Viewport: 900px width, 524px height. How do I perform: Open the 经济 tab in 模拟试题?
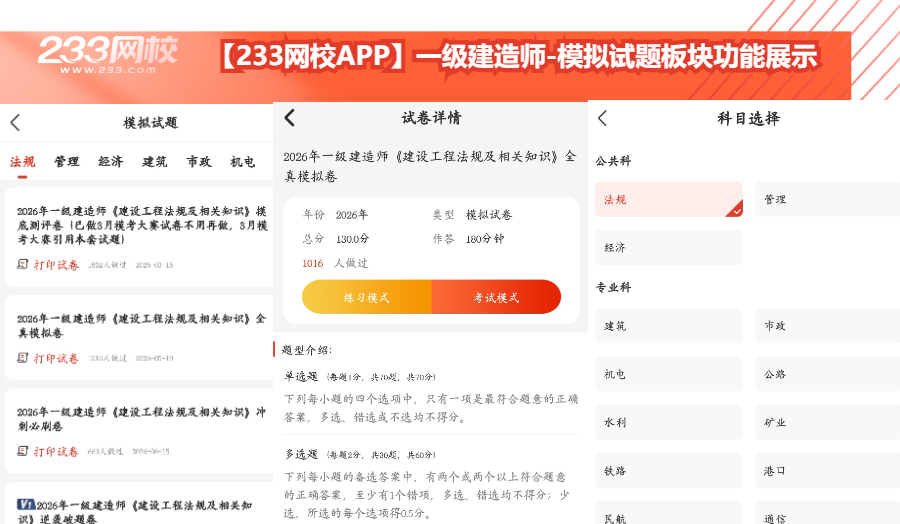tap(111, 162)
